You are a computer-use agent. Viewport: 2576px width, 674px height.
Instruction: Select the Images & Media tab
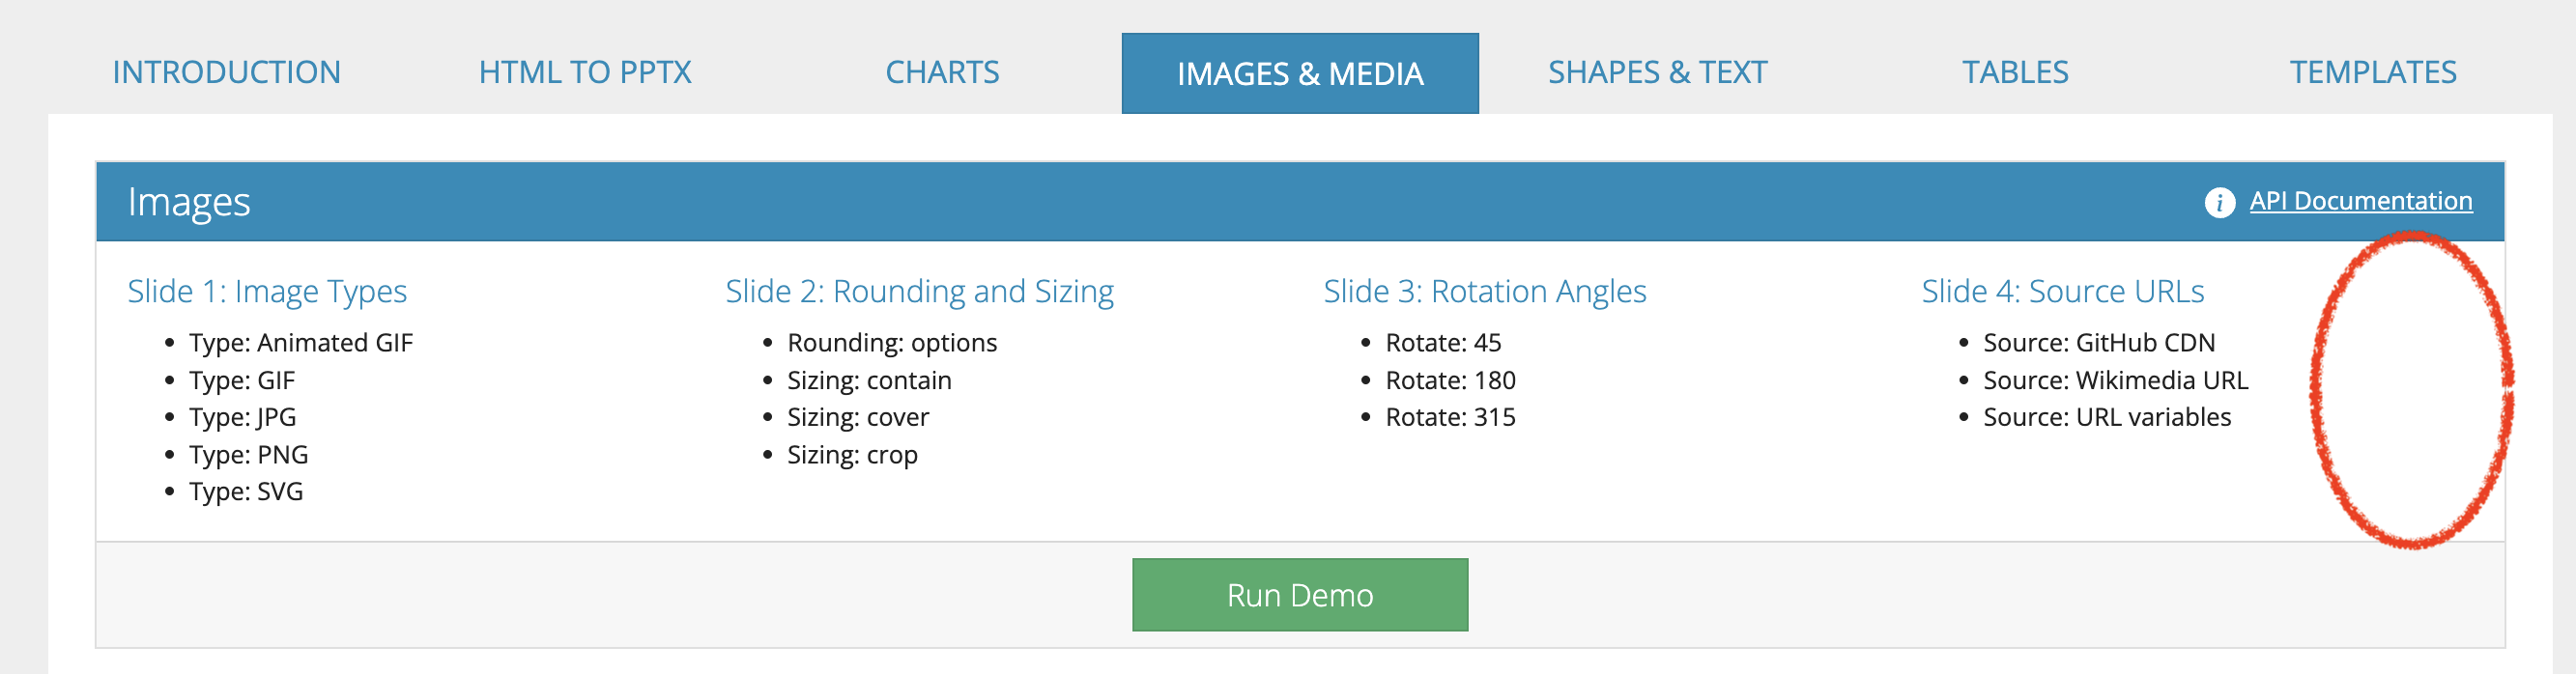1300,73
